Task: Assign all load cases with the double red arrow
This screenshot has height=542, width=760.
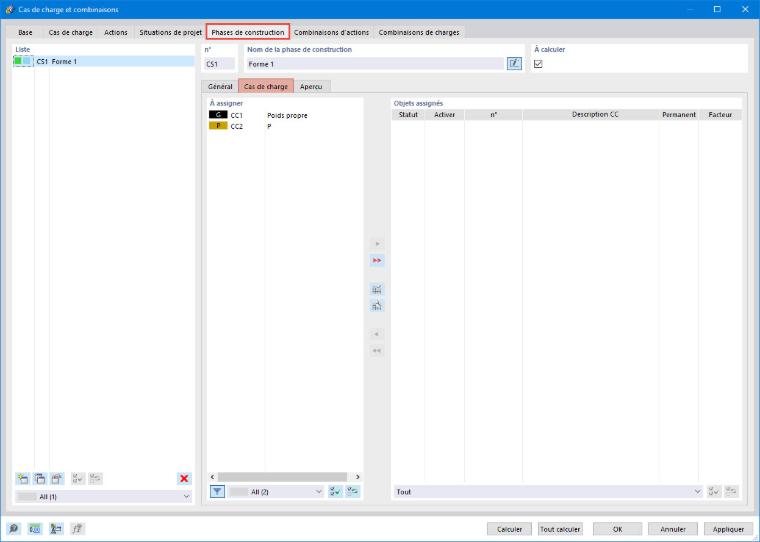Action: [377, 260]
